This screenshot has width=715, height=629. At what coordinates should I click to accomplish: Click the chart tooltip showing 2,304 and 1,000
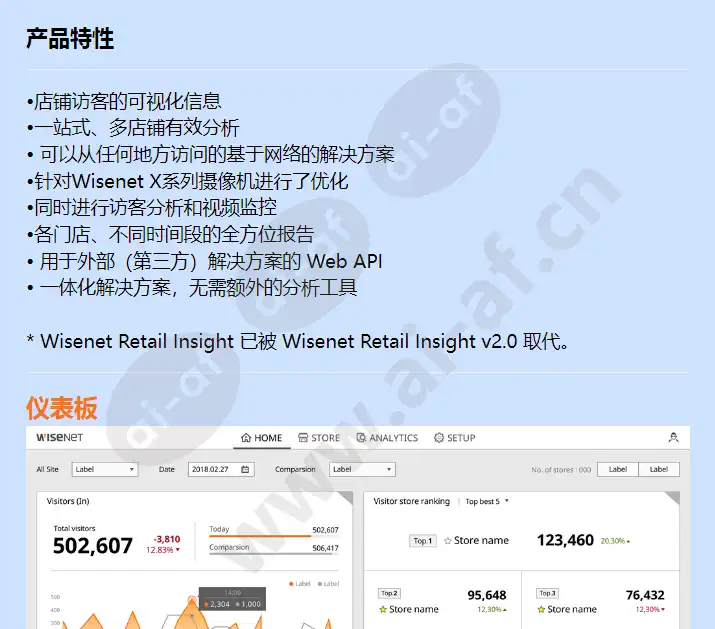coord(233,599)
